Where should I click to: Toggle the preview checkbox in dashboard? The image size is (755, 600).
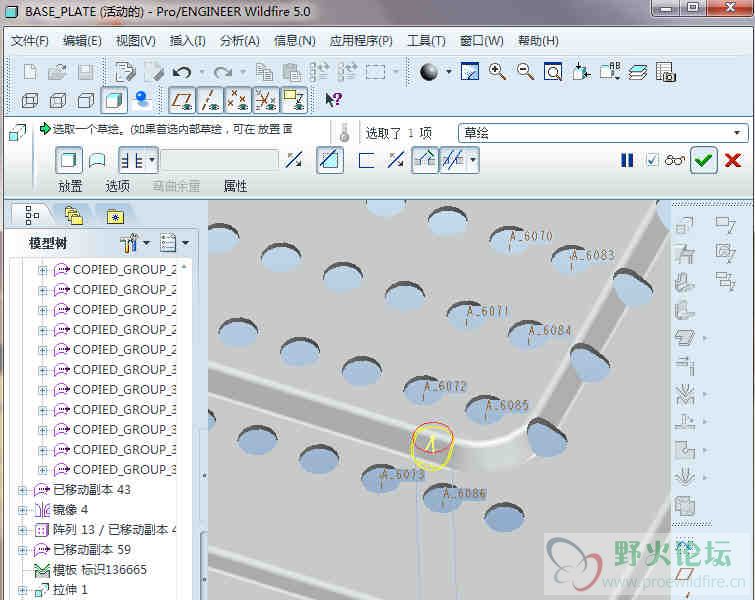(x=652, y=160)
